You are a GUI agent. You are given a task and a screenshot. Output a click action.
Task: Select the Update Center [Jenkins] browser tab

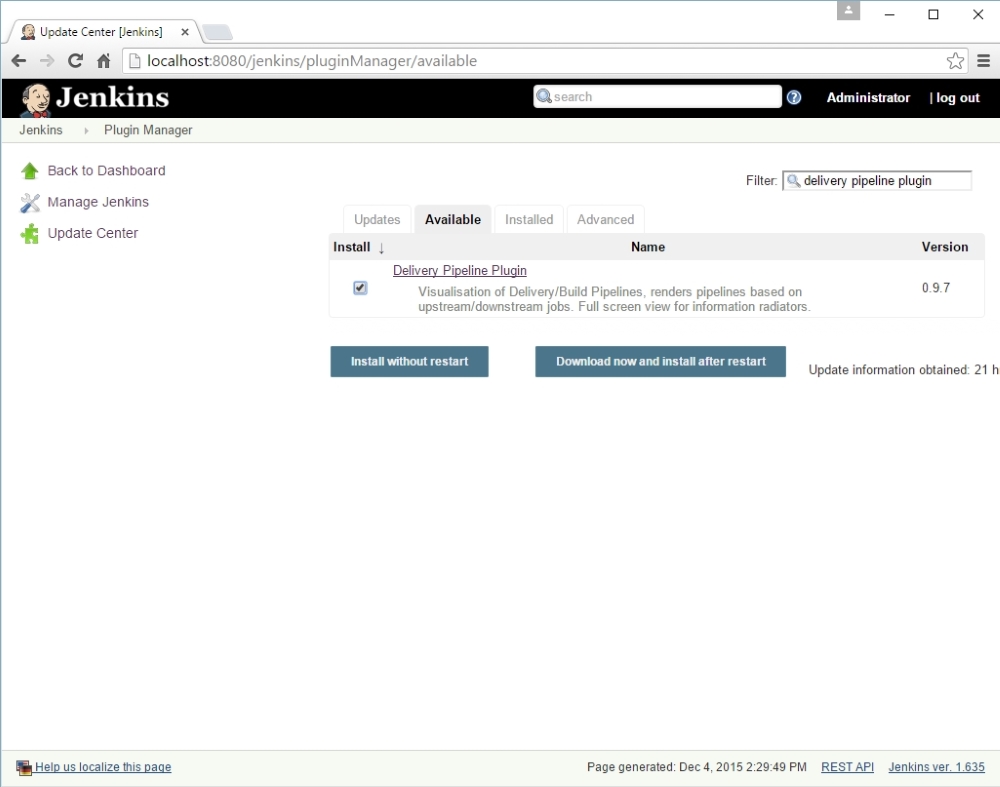coord(101,32)
